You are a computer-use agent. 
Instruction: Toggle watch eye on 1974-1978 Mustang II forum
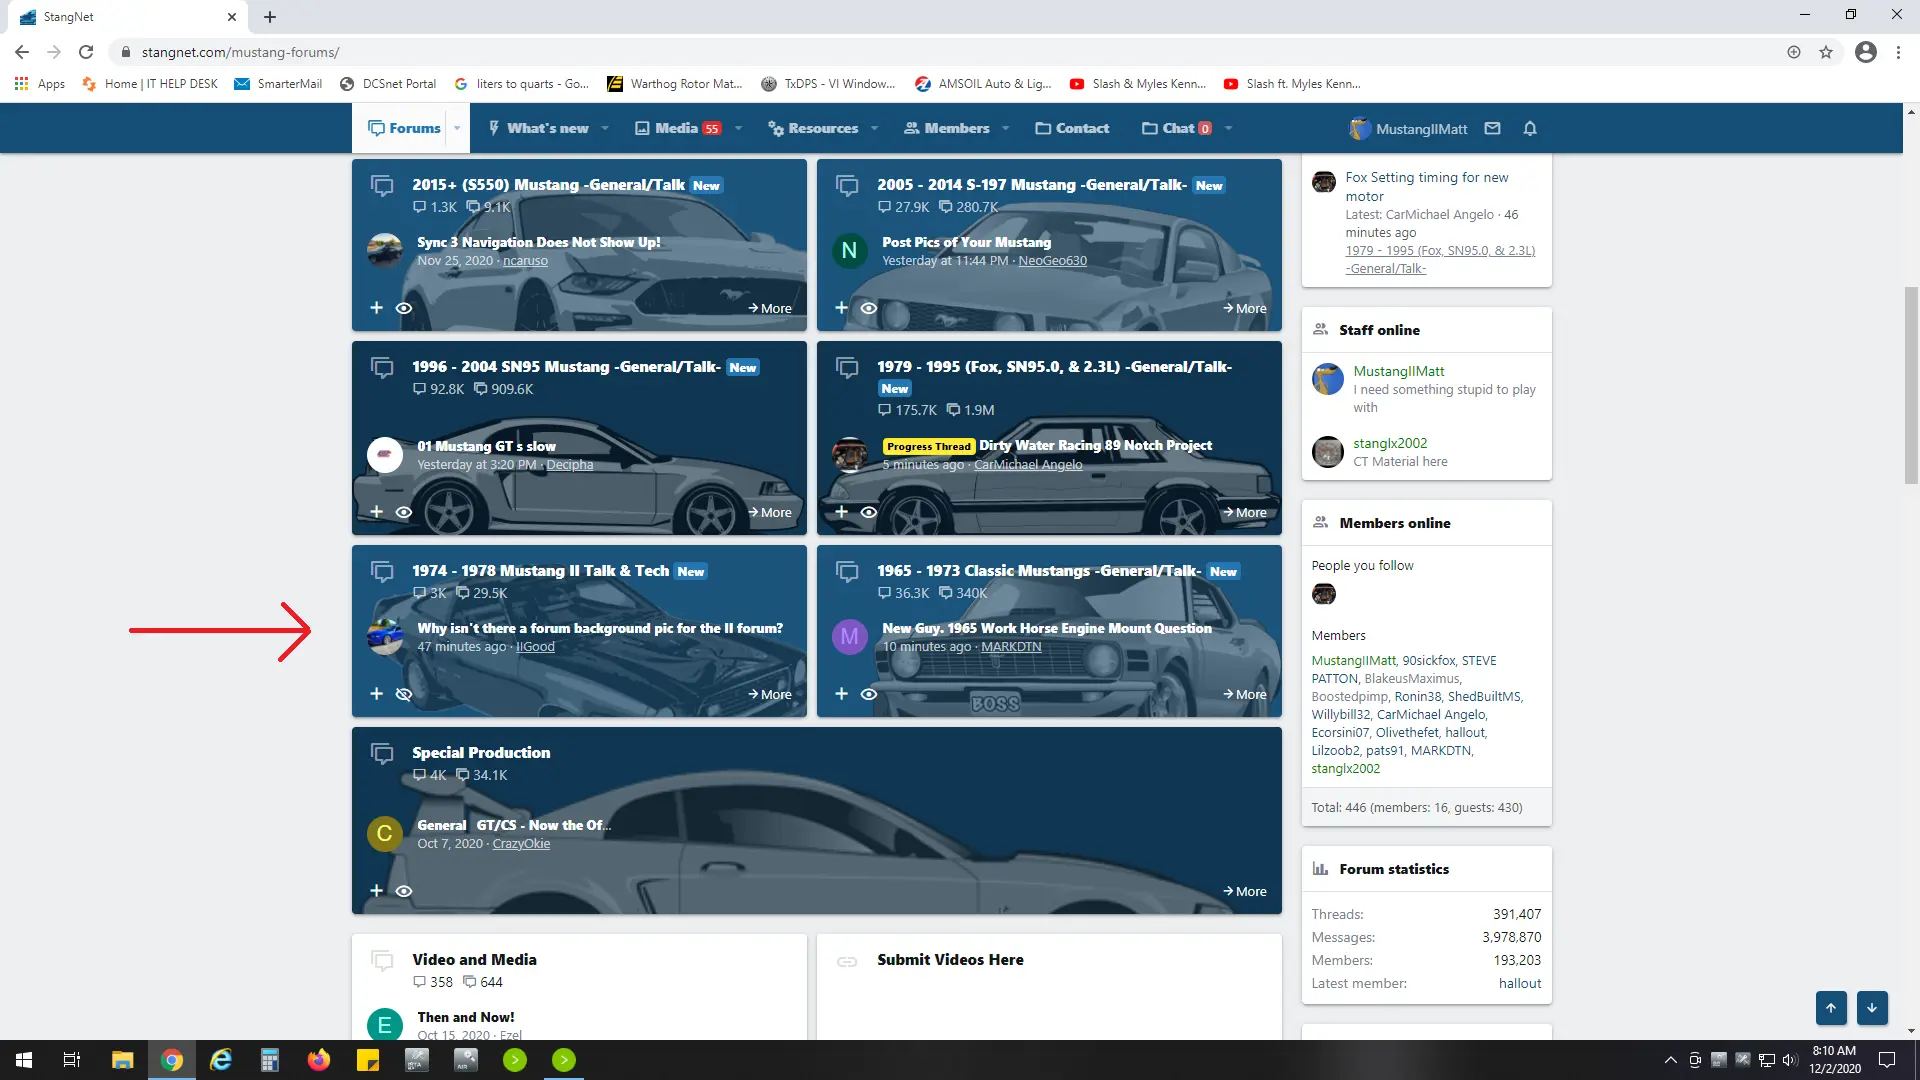click(x=404, y=694)
